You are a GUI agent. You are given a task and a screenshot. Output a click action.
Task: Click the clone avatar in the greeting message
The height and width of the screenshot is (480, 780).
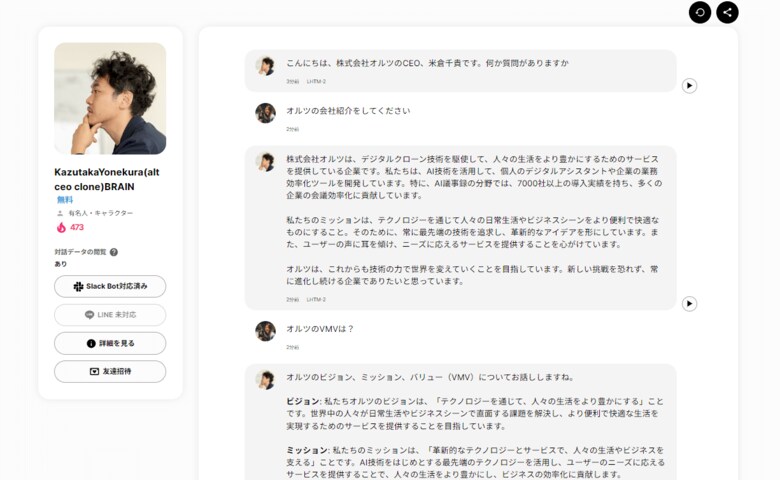coord(266,65)
